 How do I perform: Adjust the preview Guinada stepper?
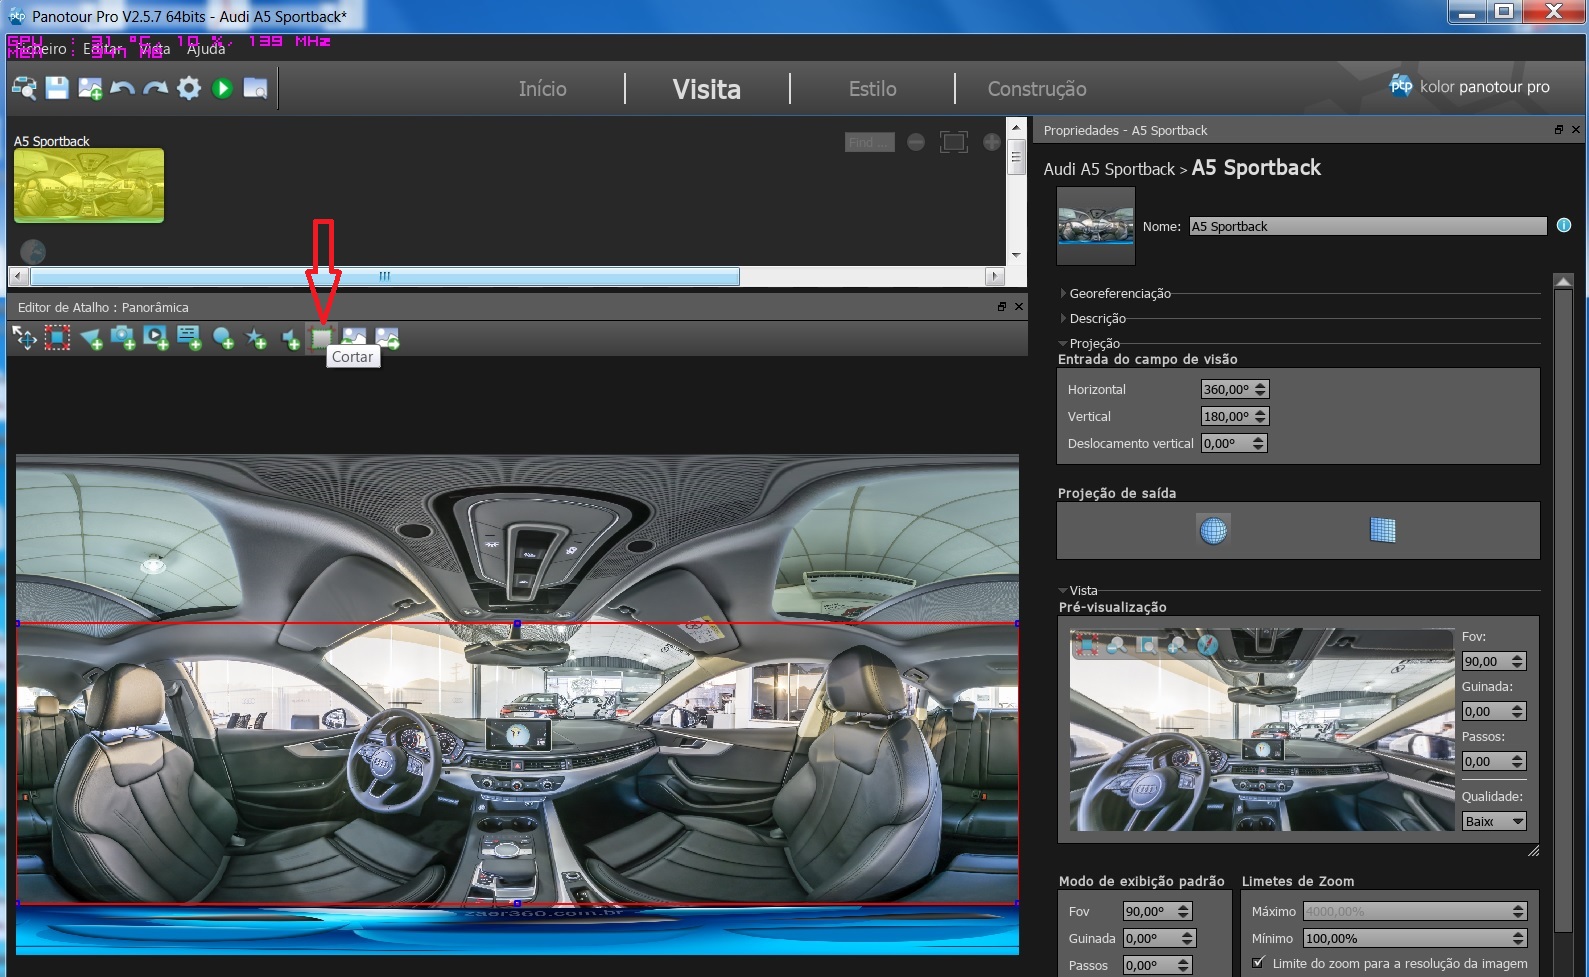[1518, 711]
